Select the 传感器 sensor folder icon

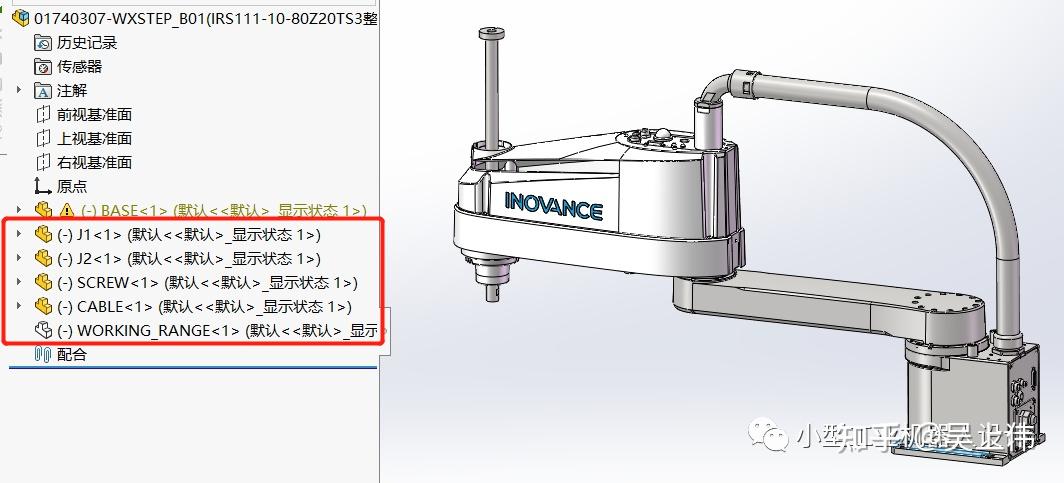point(43,66)
